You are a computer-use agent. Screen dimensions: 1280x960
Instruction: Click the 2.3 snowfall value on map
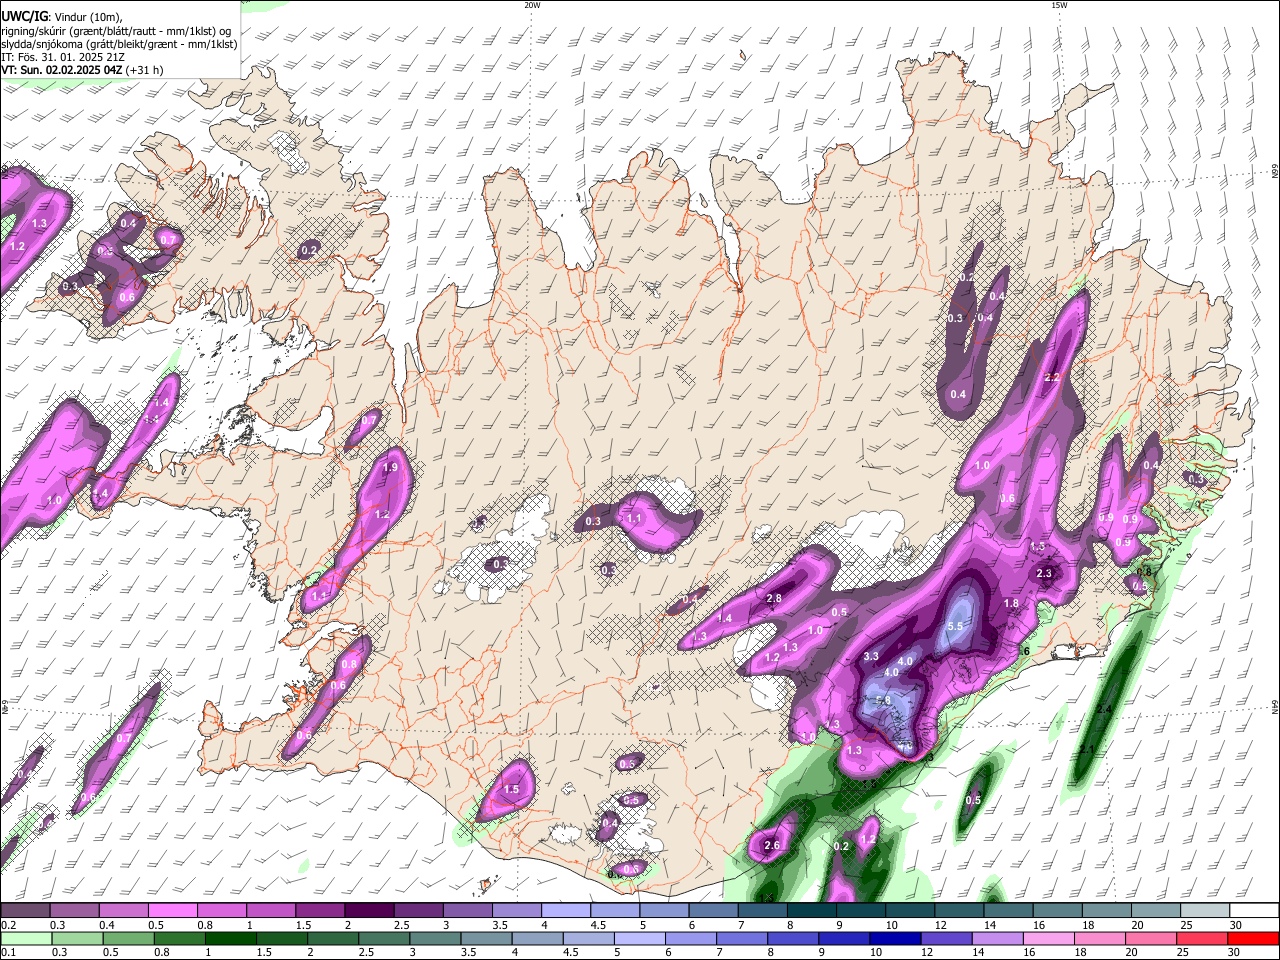tap(1044, 573)
